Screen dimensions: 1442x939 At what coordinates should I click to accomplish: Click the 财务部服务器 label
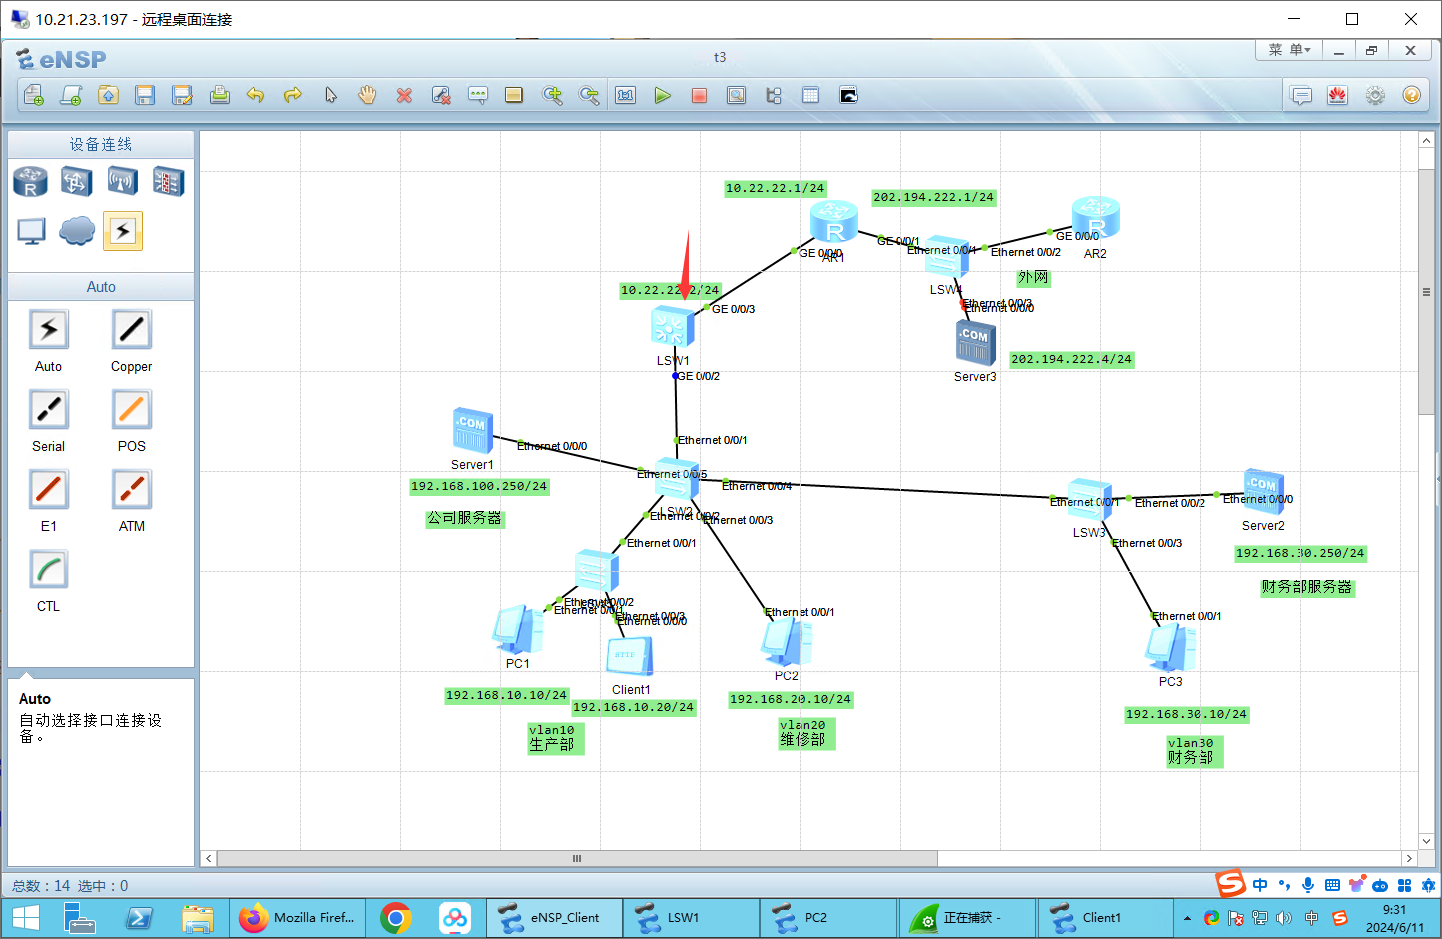click(x=1306, y=587)
